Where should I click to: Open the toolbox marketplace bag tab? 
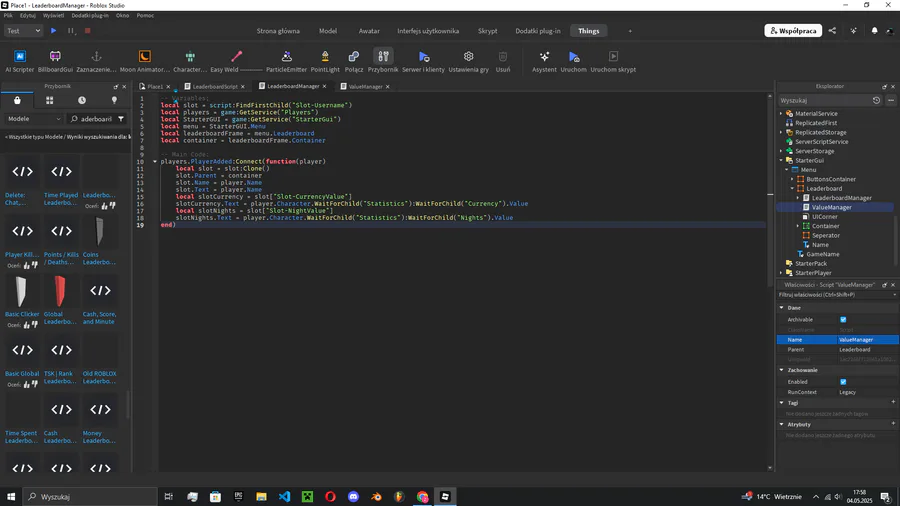pyautogui.click(x=17, y=100)
